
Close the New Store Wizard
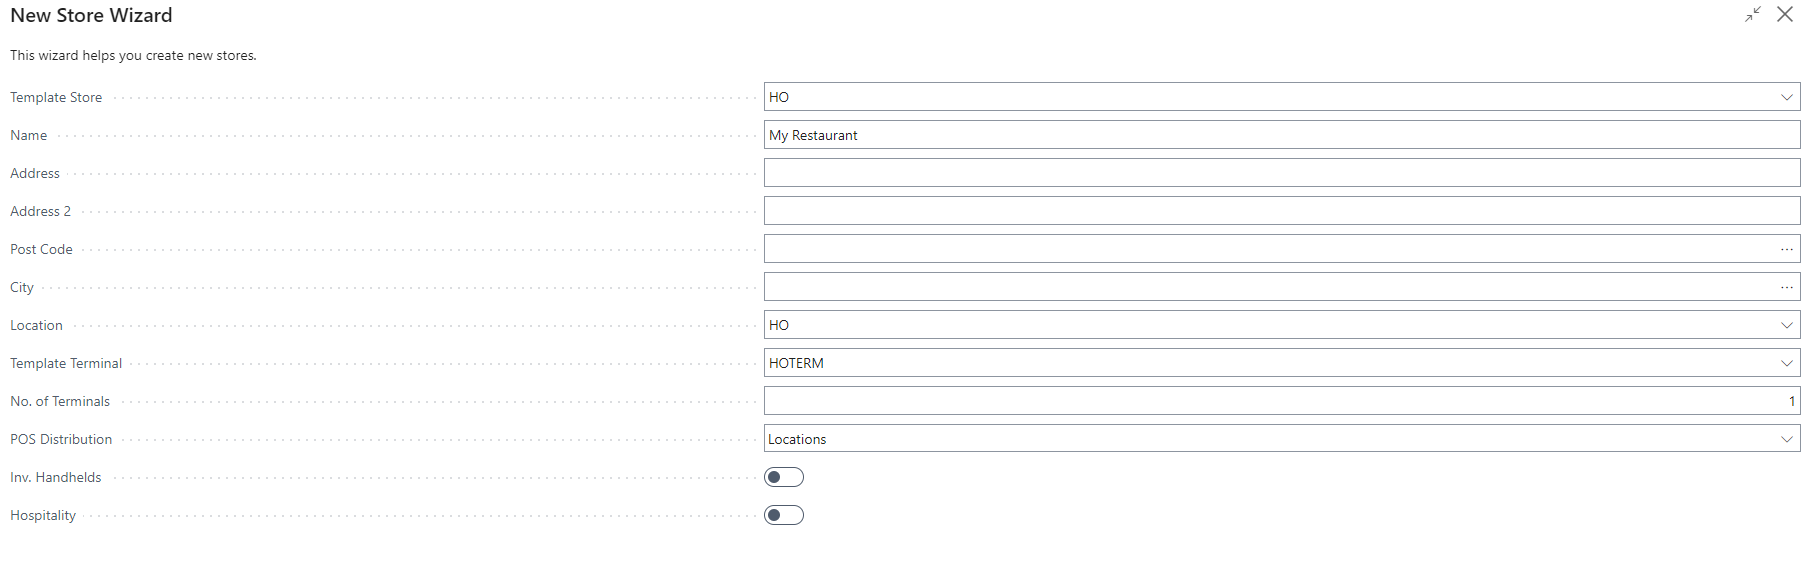tap(1785, 14)
